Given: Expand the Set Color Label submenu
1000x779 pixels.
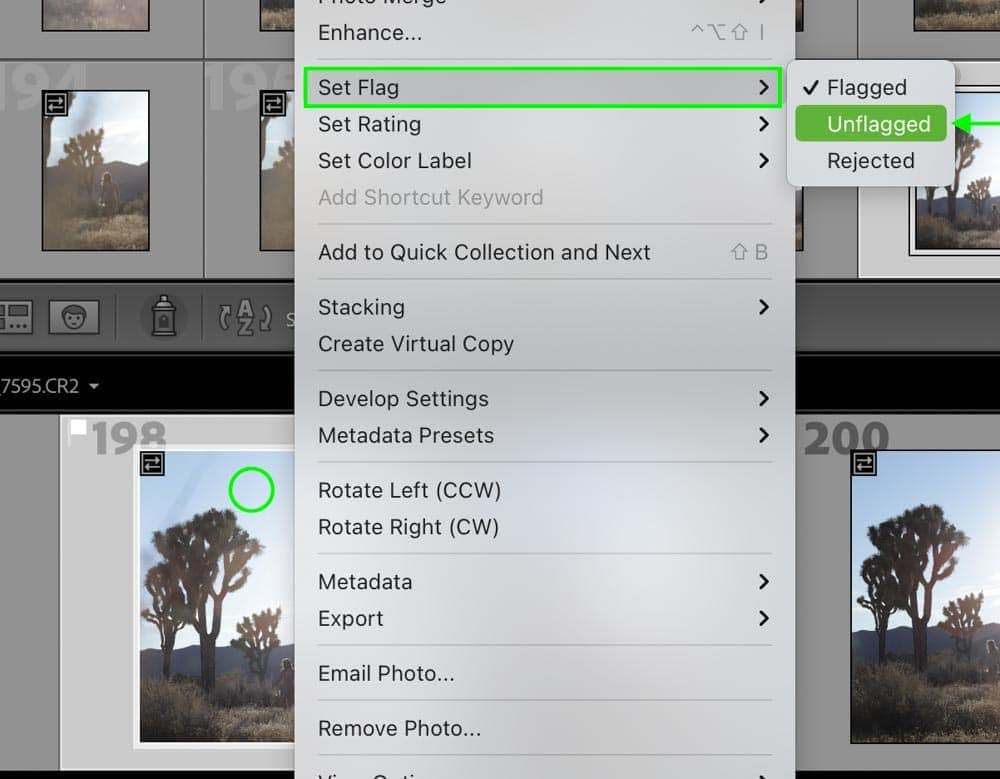Looking at the screenshot, I should pyautogui.click(x=544, y=161).
